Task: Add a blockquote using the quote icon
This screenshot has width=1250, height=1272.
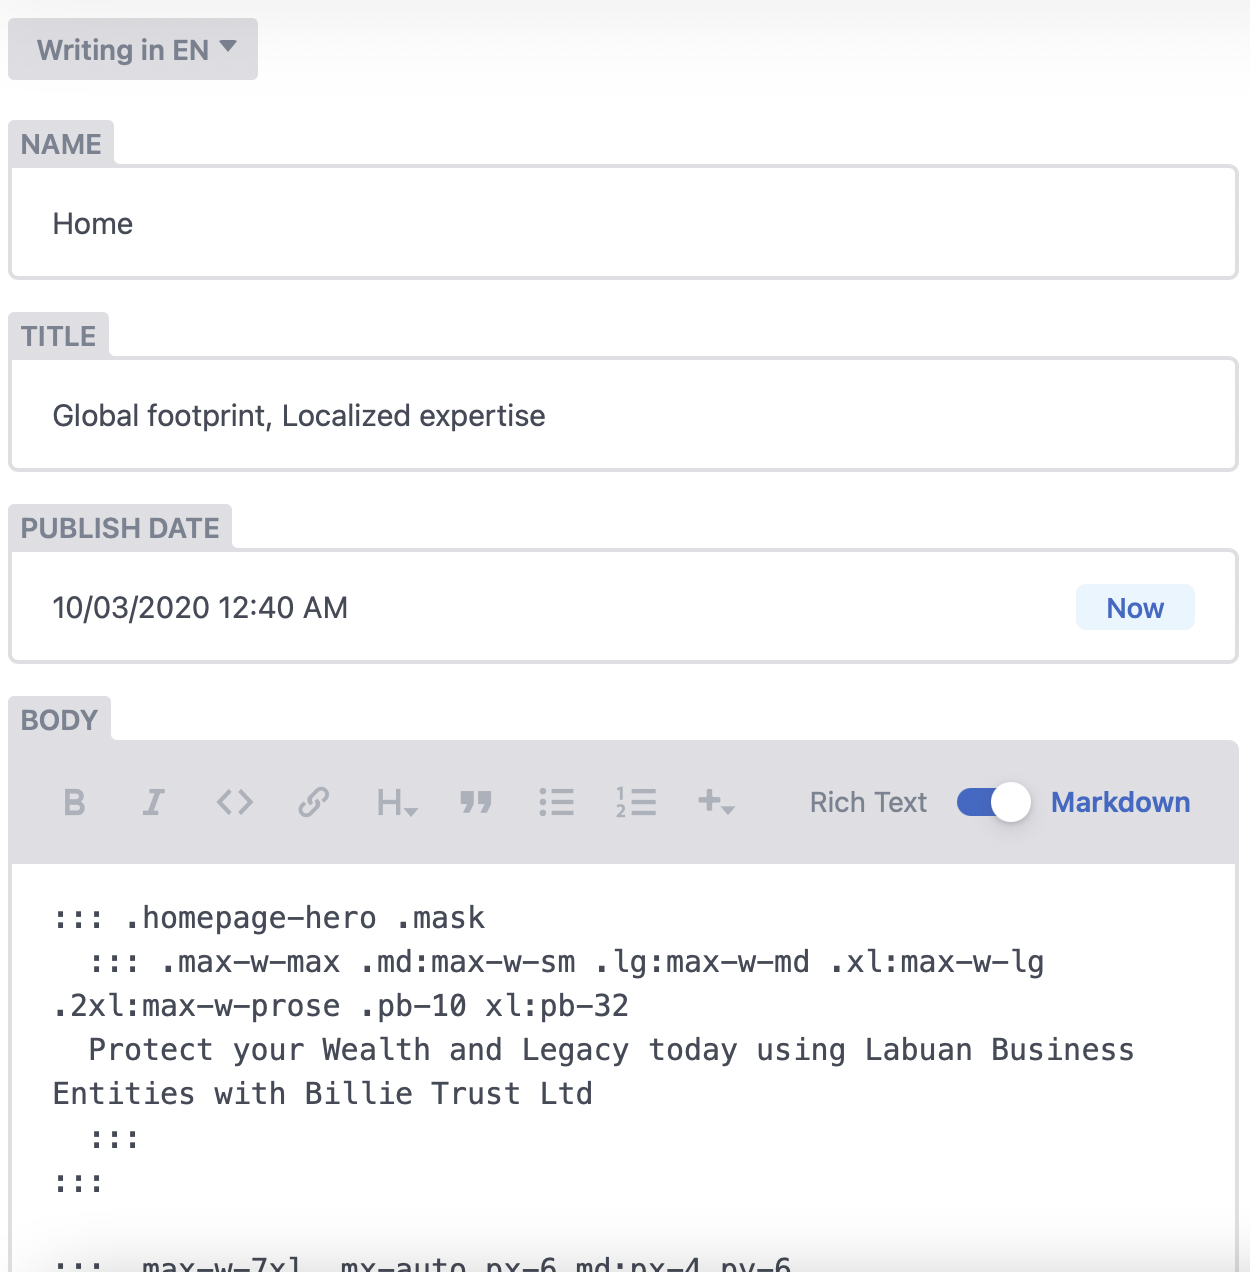Action: click(476, 802)
